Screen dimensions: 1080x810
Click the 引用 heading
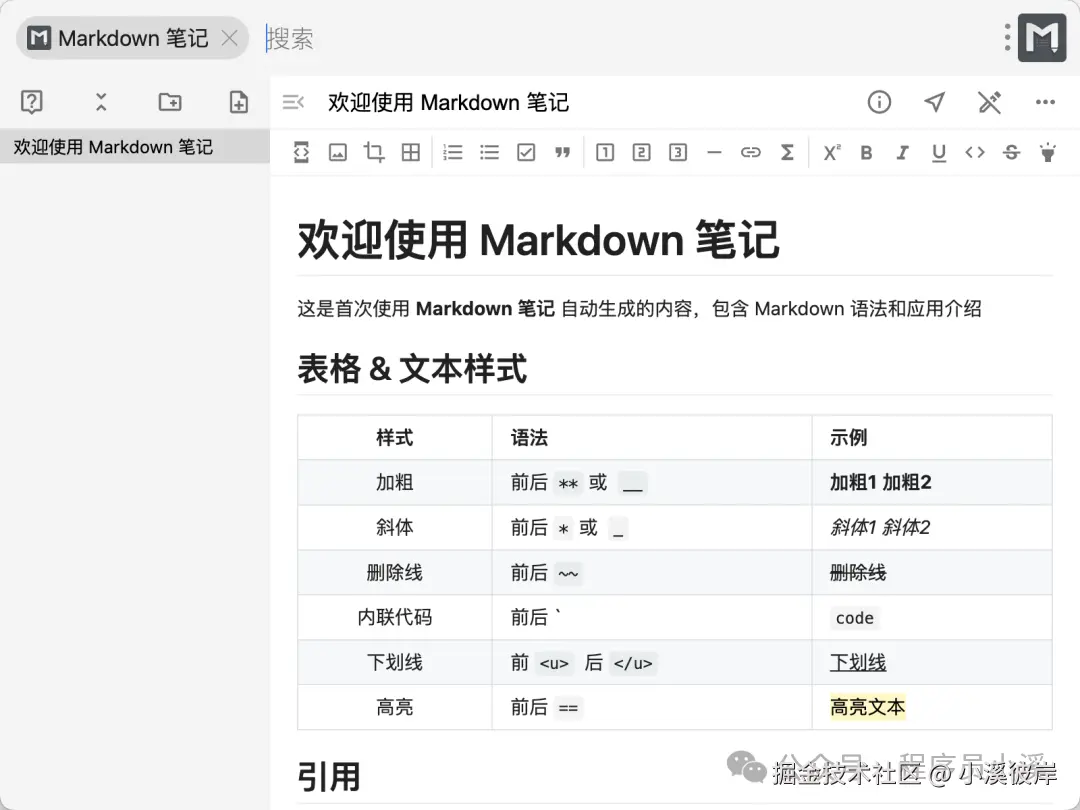(x=329, y=777)
